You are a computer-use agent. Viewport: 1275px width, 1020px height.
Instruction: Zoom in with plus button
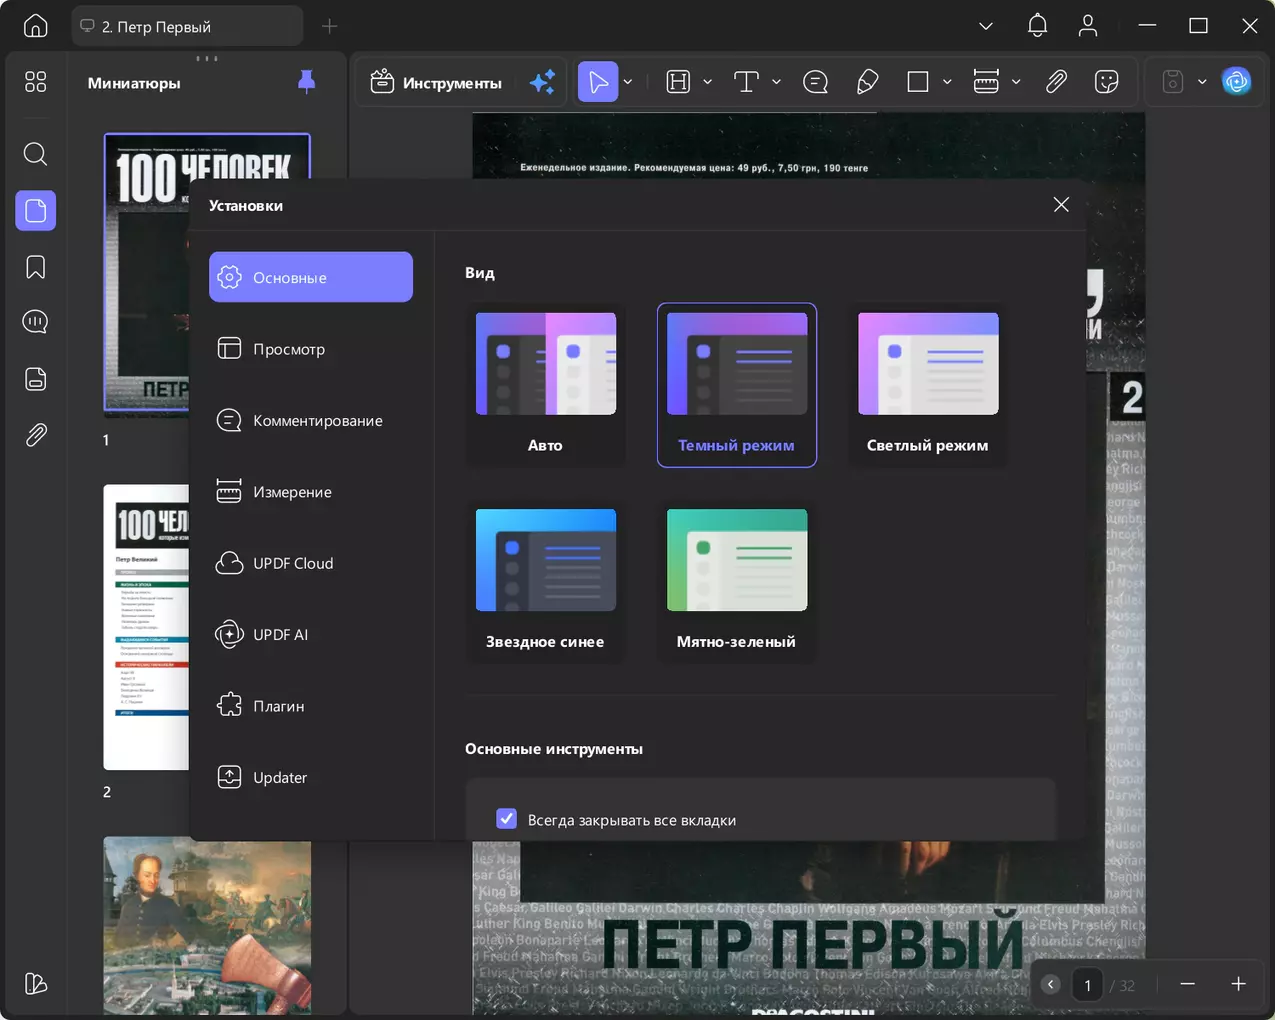(x=1238, y=984)
